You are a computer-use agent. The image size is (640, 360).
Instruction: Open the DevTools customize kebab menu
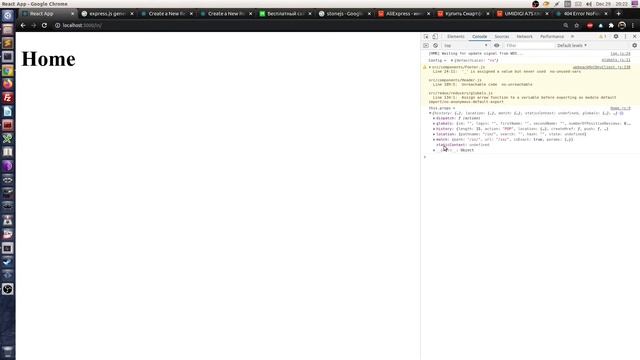tap(625, 36)
